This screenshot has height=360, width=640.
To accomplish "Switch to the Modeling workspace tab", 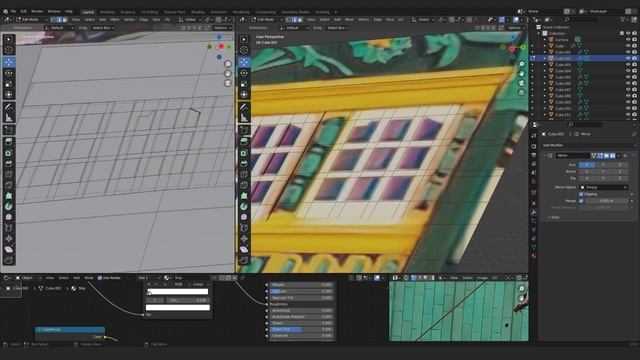I will click(x=107, y=12).
